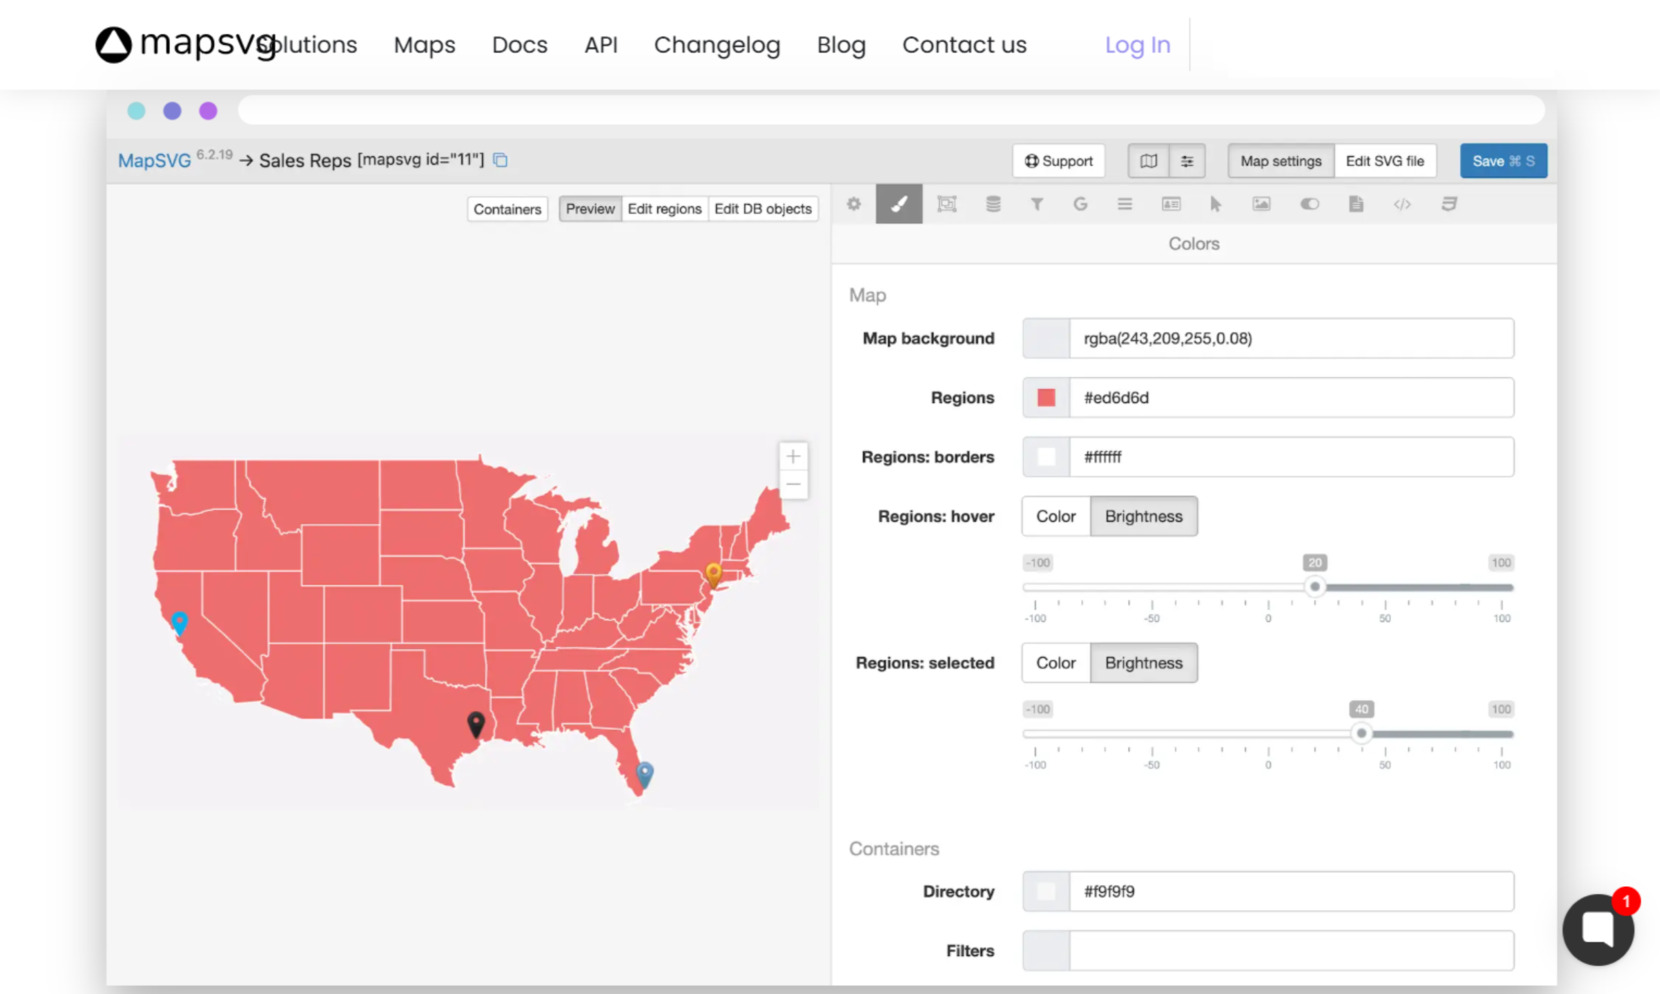This screenshot has height=994, width=1660.
Task: Click the code </> icon in the toolbar
Action: [1402, 204]
